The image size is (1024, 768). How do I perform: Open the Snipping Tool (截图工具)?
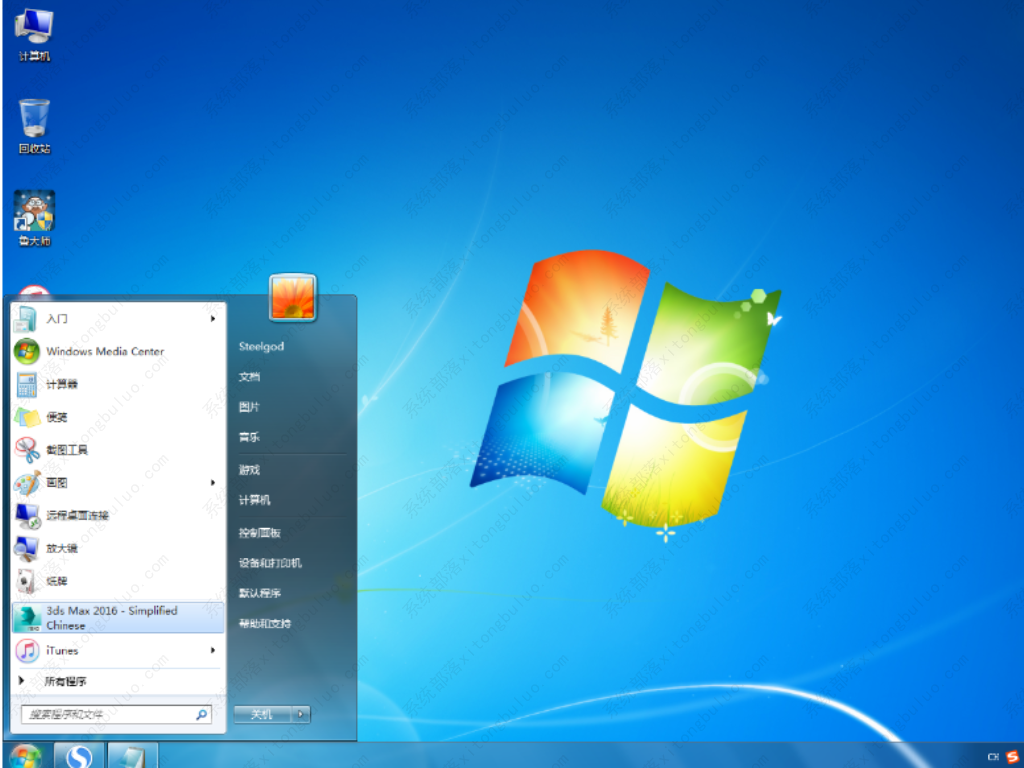70,449
